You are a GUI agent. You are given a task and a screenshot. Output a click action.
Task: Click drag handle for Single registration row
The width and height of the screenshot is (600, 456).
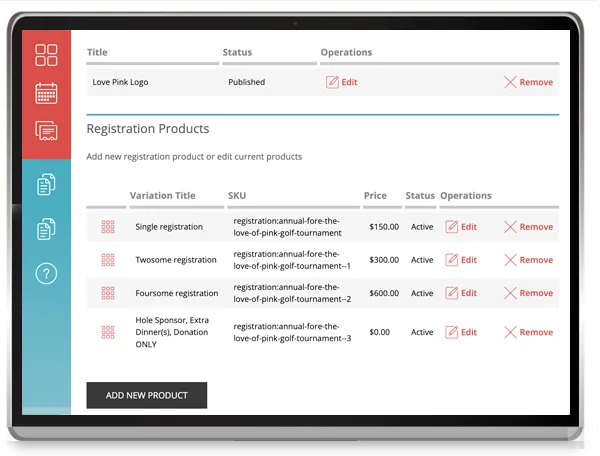pyautogui.click(x=108, y=227)
